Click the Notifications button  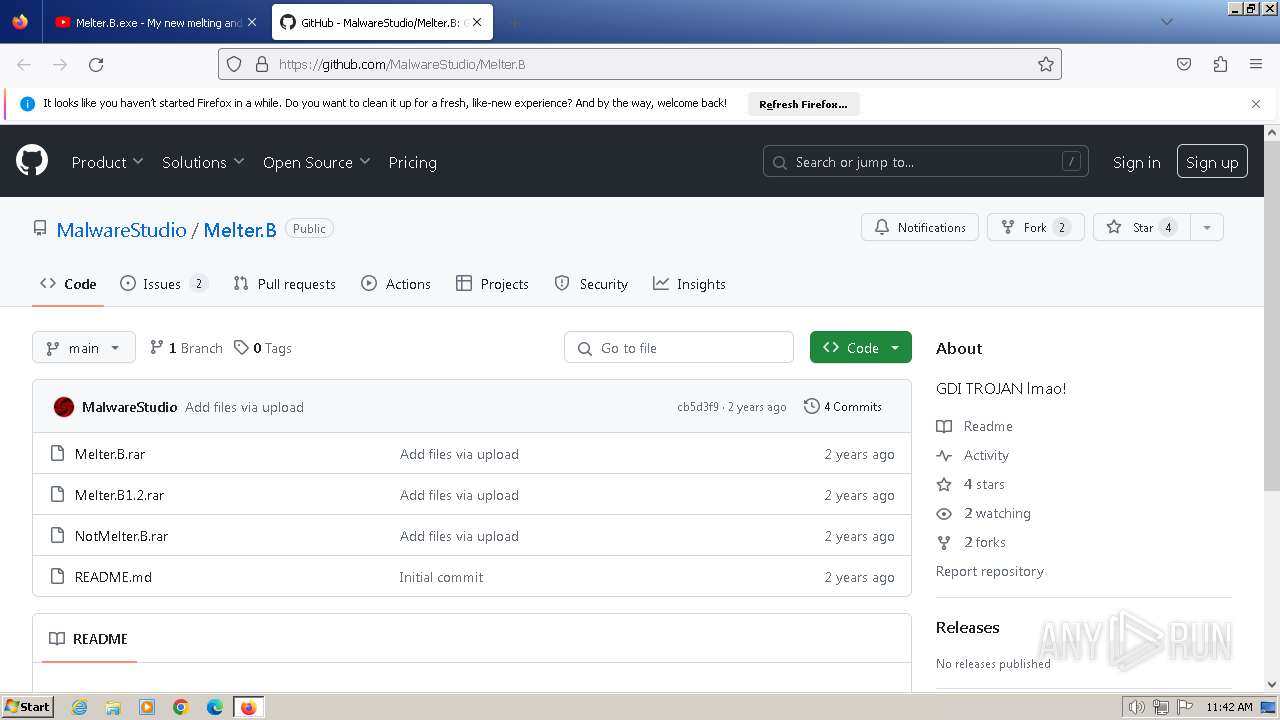pyautogui.click(x=920, y=228)
